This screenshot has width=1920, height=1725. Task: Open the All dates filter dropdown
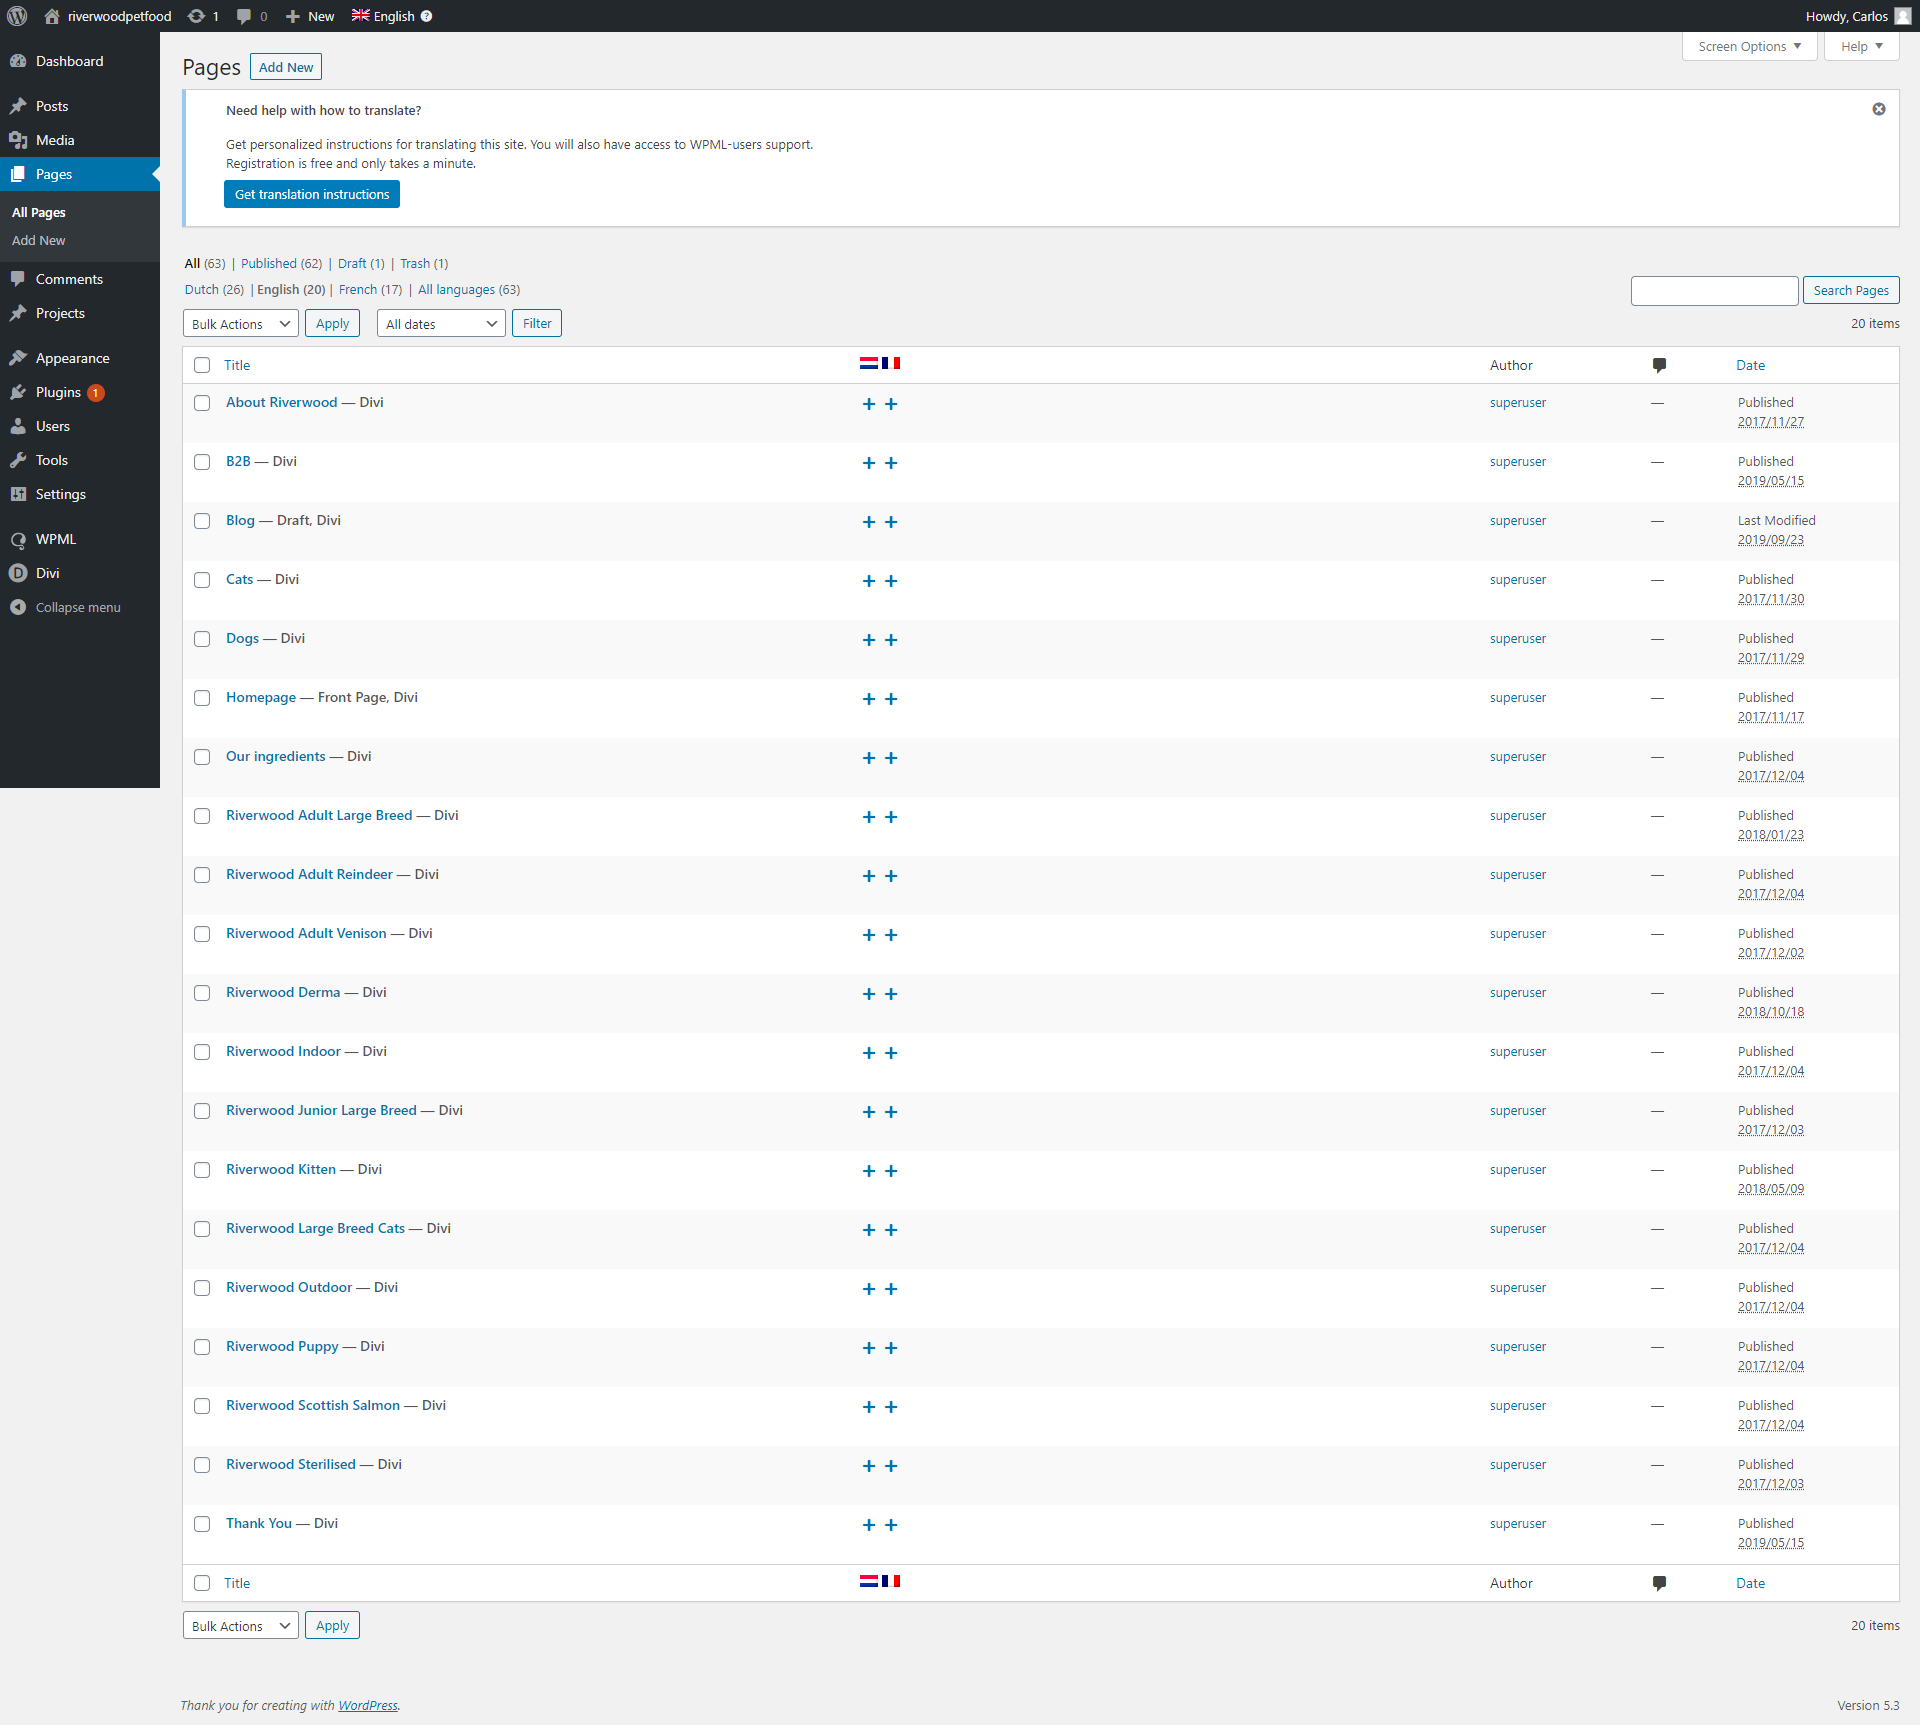pyautogui.click(x=440, y=323)
